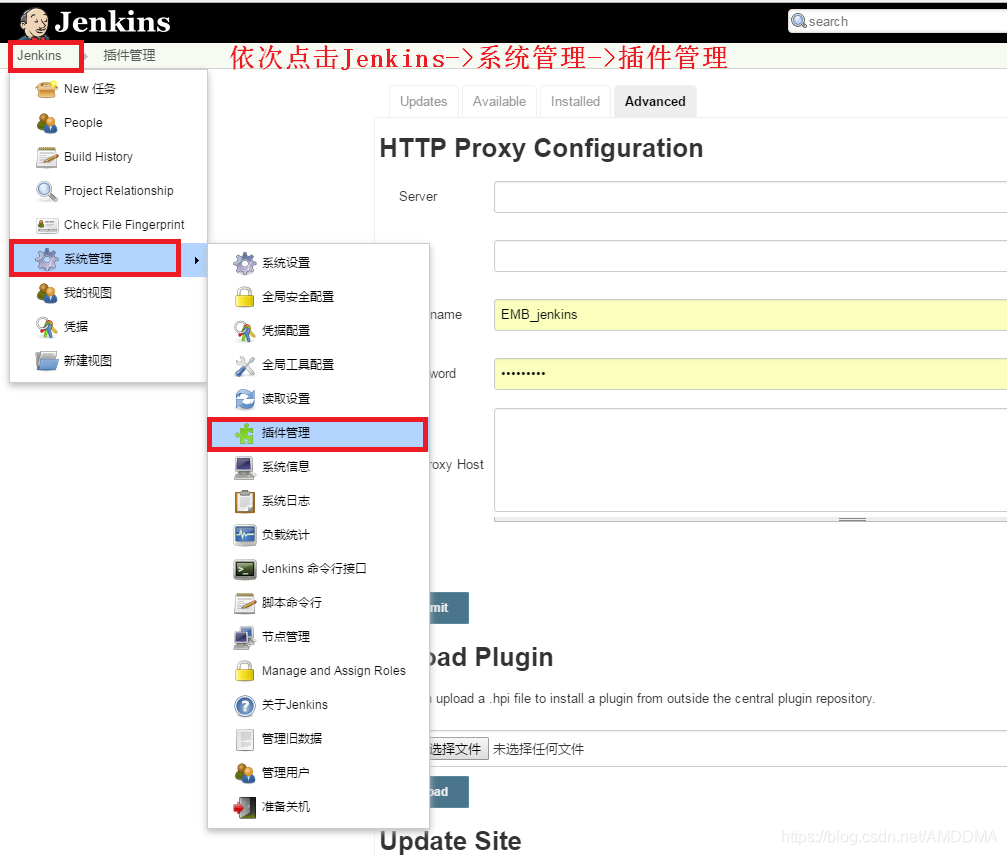
Task: Click the 节点管理 menu text
Action: click(286, 637)
